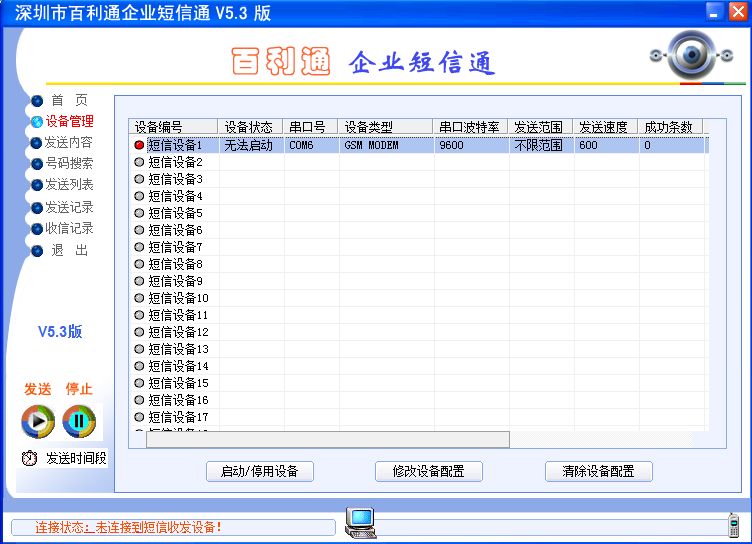752x544 pixels.
Task: Click the 启动/停用设备 button
Action: [x=260, y=472]
